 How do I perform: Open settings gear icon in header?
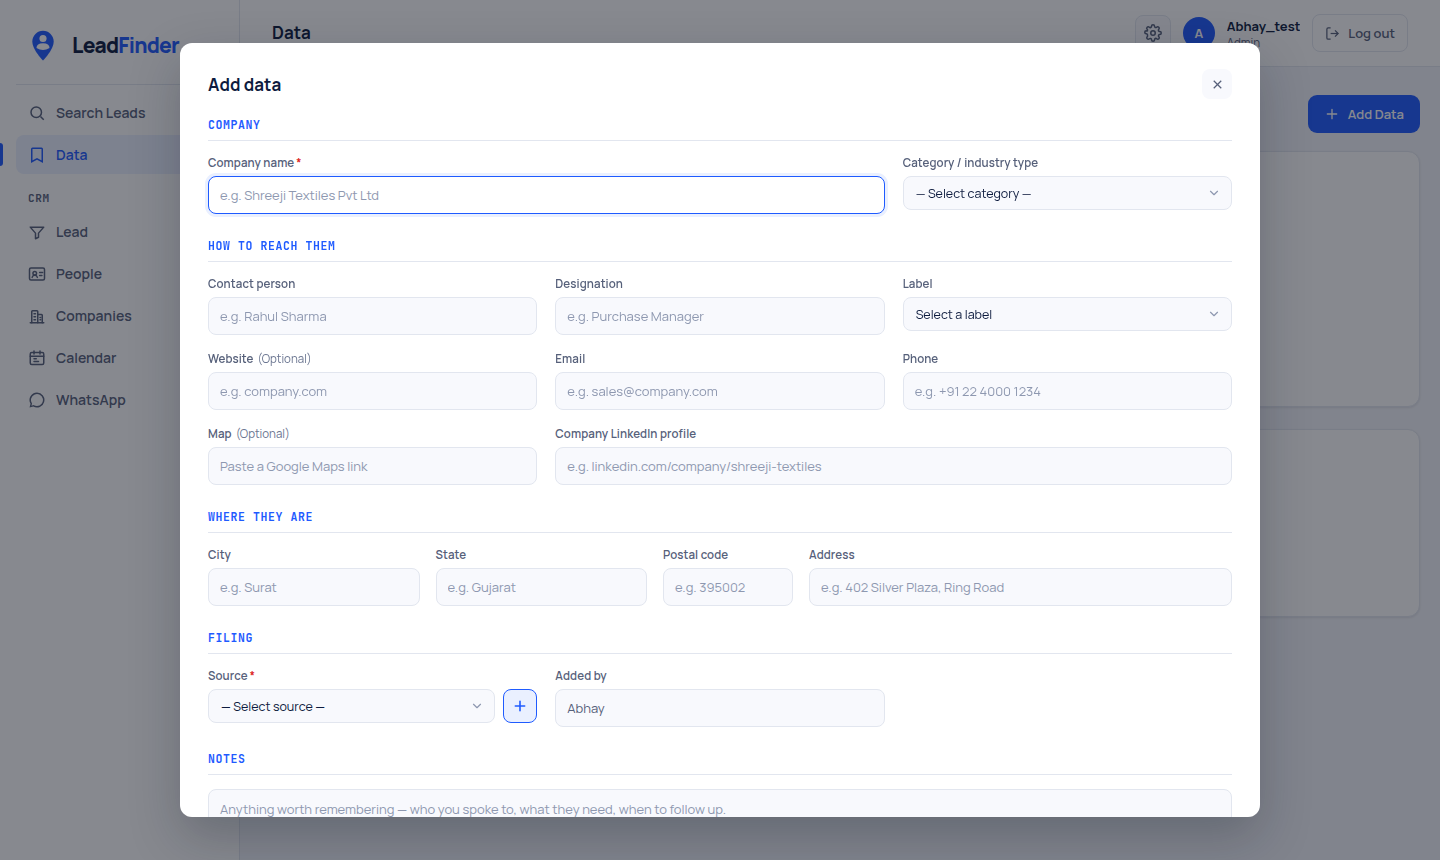[x=1153, y=33]
